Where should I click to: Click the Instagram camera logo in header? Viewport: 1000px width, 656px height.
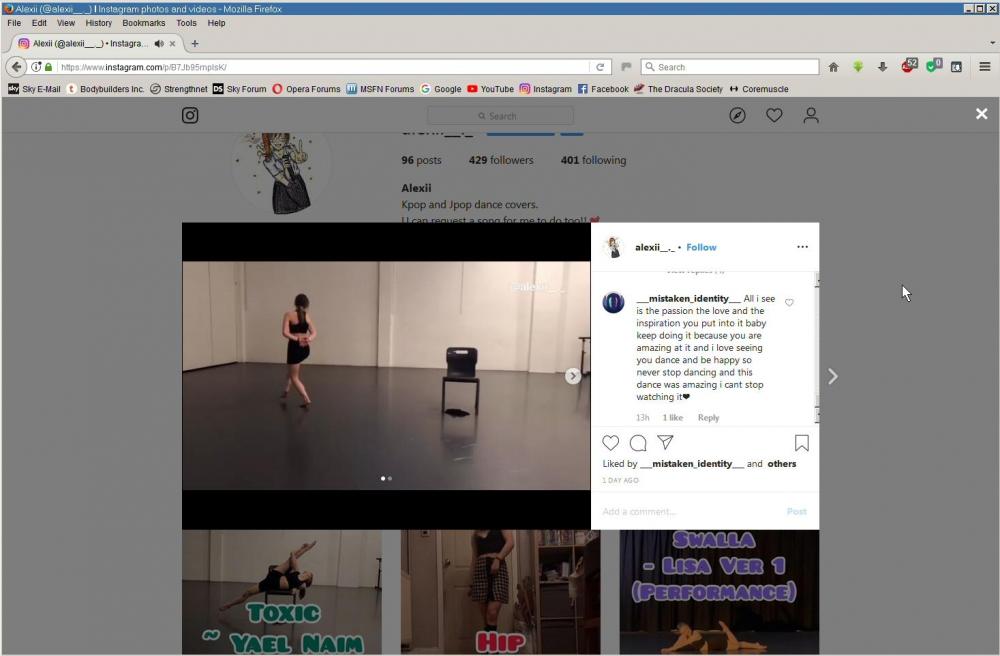(190, 116)
